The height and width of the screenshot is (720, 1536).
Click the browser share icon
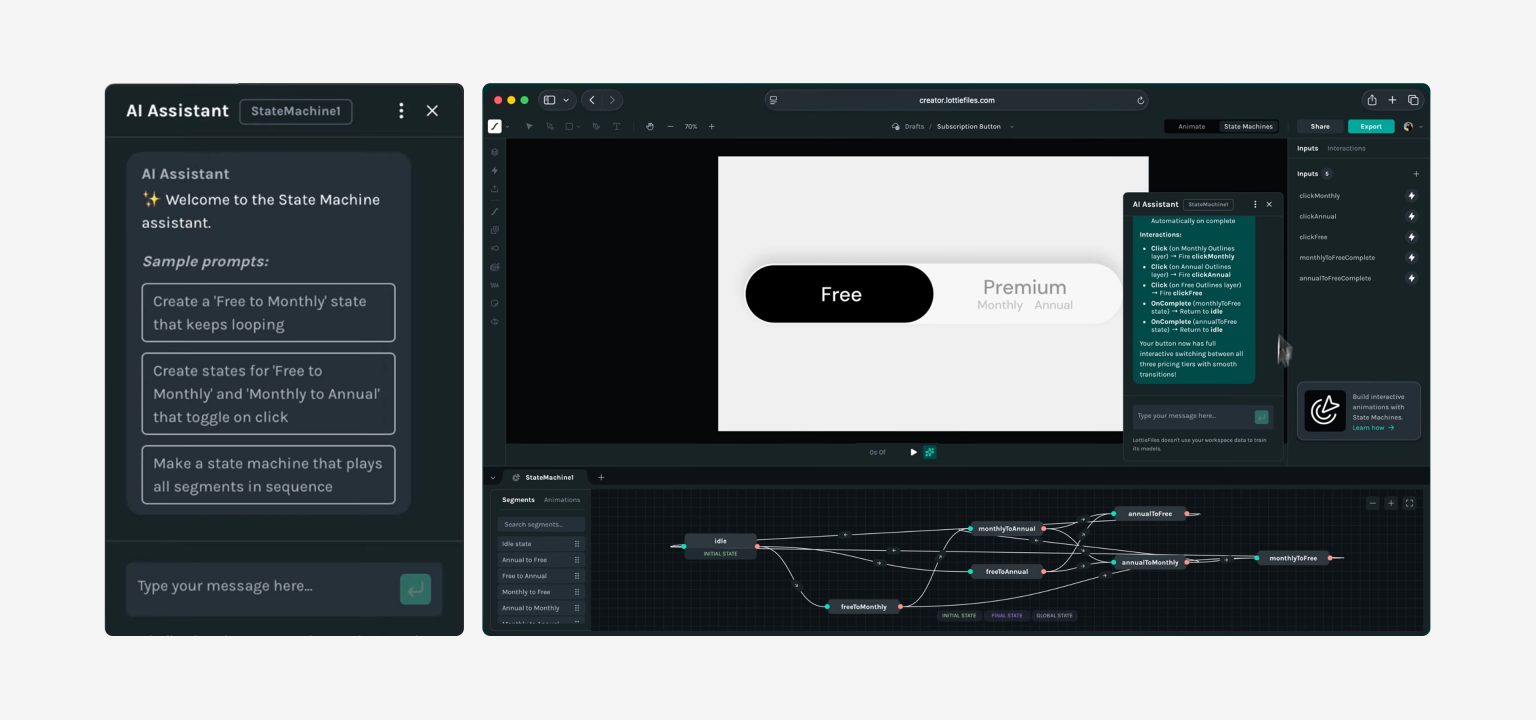pyautogui.click(x=1372, y=100)
